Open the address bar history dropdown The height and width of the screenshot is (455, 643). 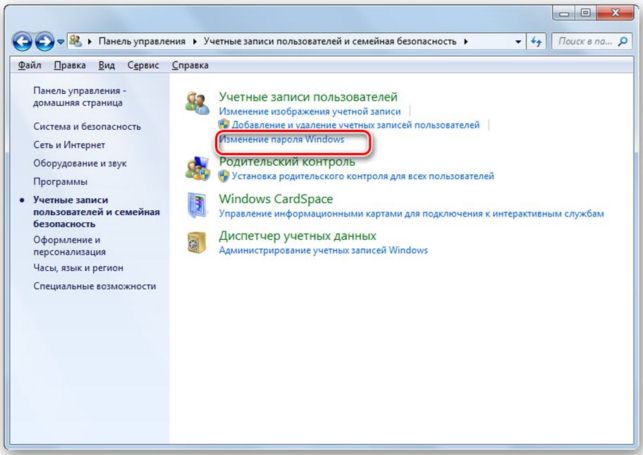click(x=518, y=42)
